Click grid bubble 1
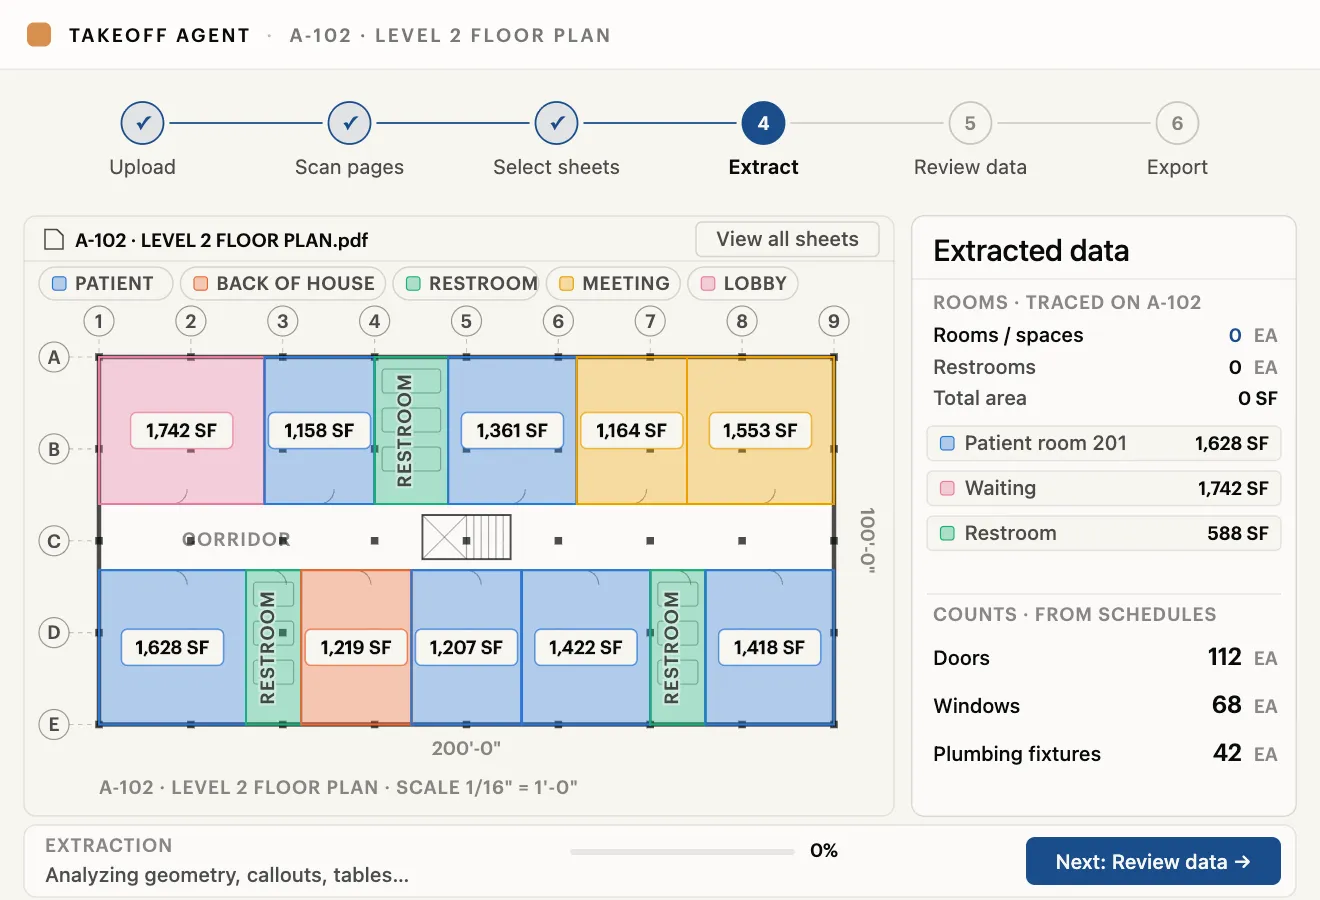1320x900 pixels. (98, 321)
